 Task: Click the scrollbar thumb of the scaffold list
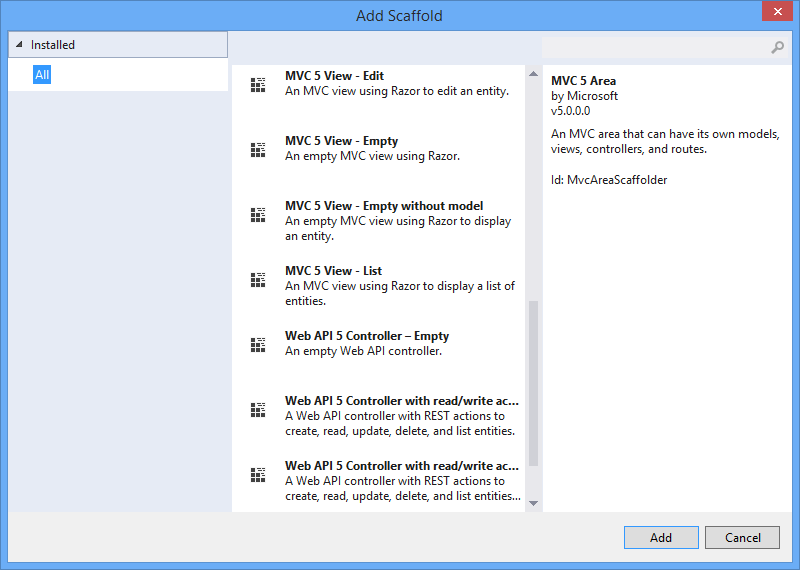tap(533, 383)
